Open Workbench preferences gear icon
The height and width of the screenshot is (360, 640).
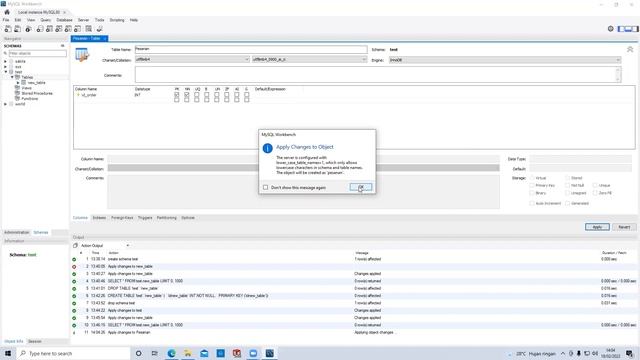(611, 29)
